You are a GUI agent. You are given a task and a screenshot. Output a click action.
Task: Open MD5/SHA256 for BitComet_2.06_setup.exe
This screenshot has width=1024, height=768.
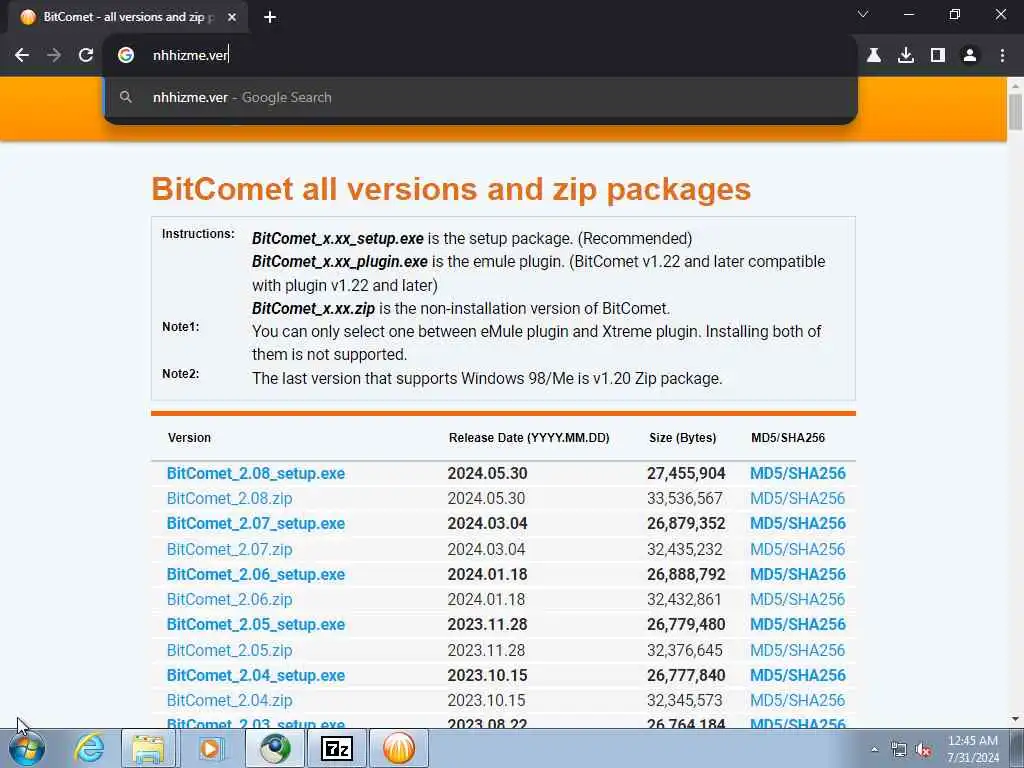click(797, 575)
